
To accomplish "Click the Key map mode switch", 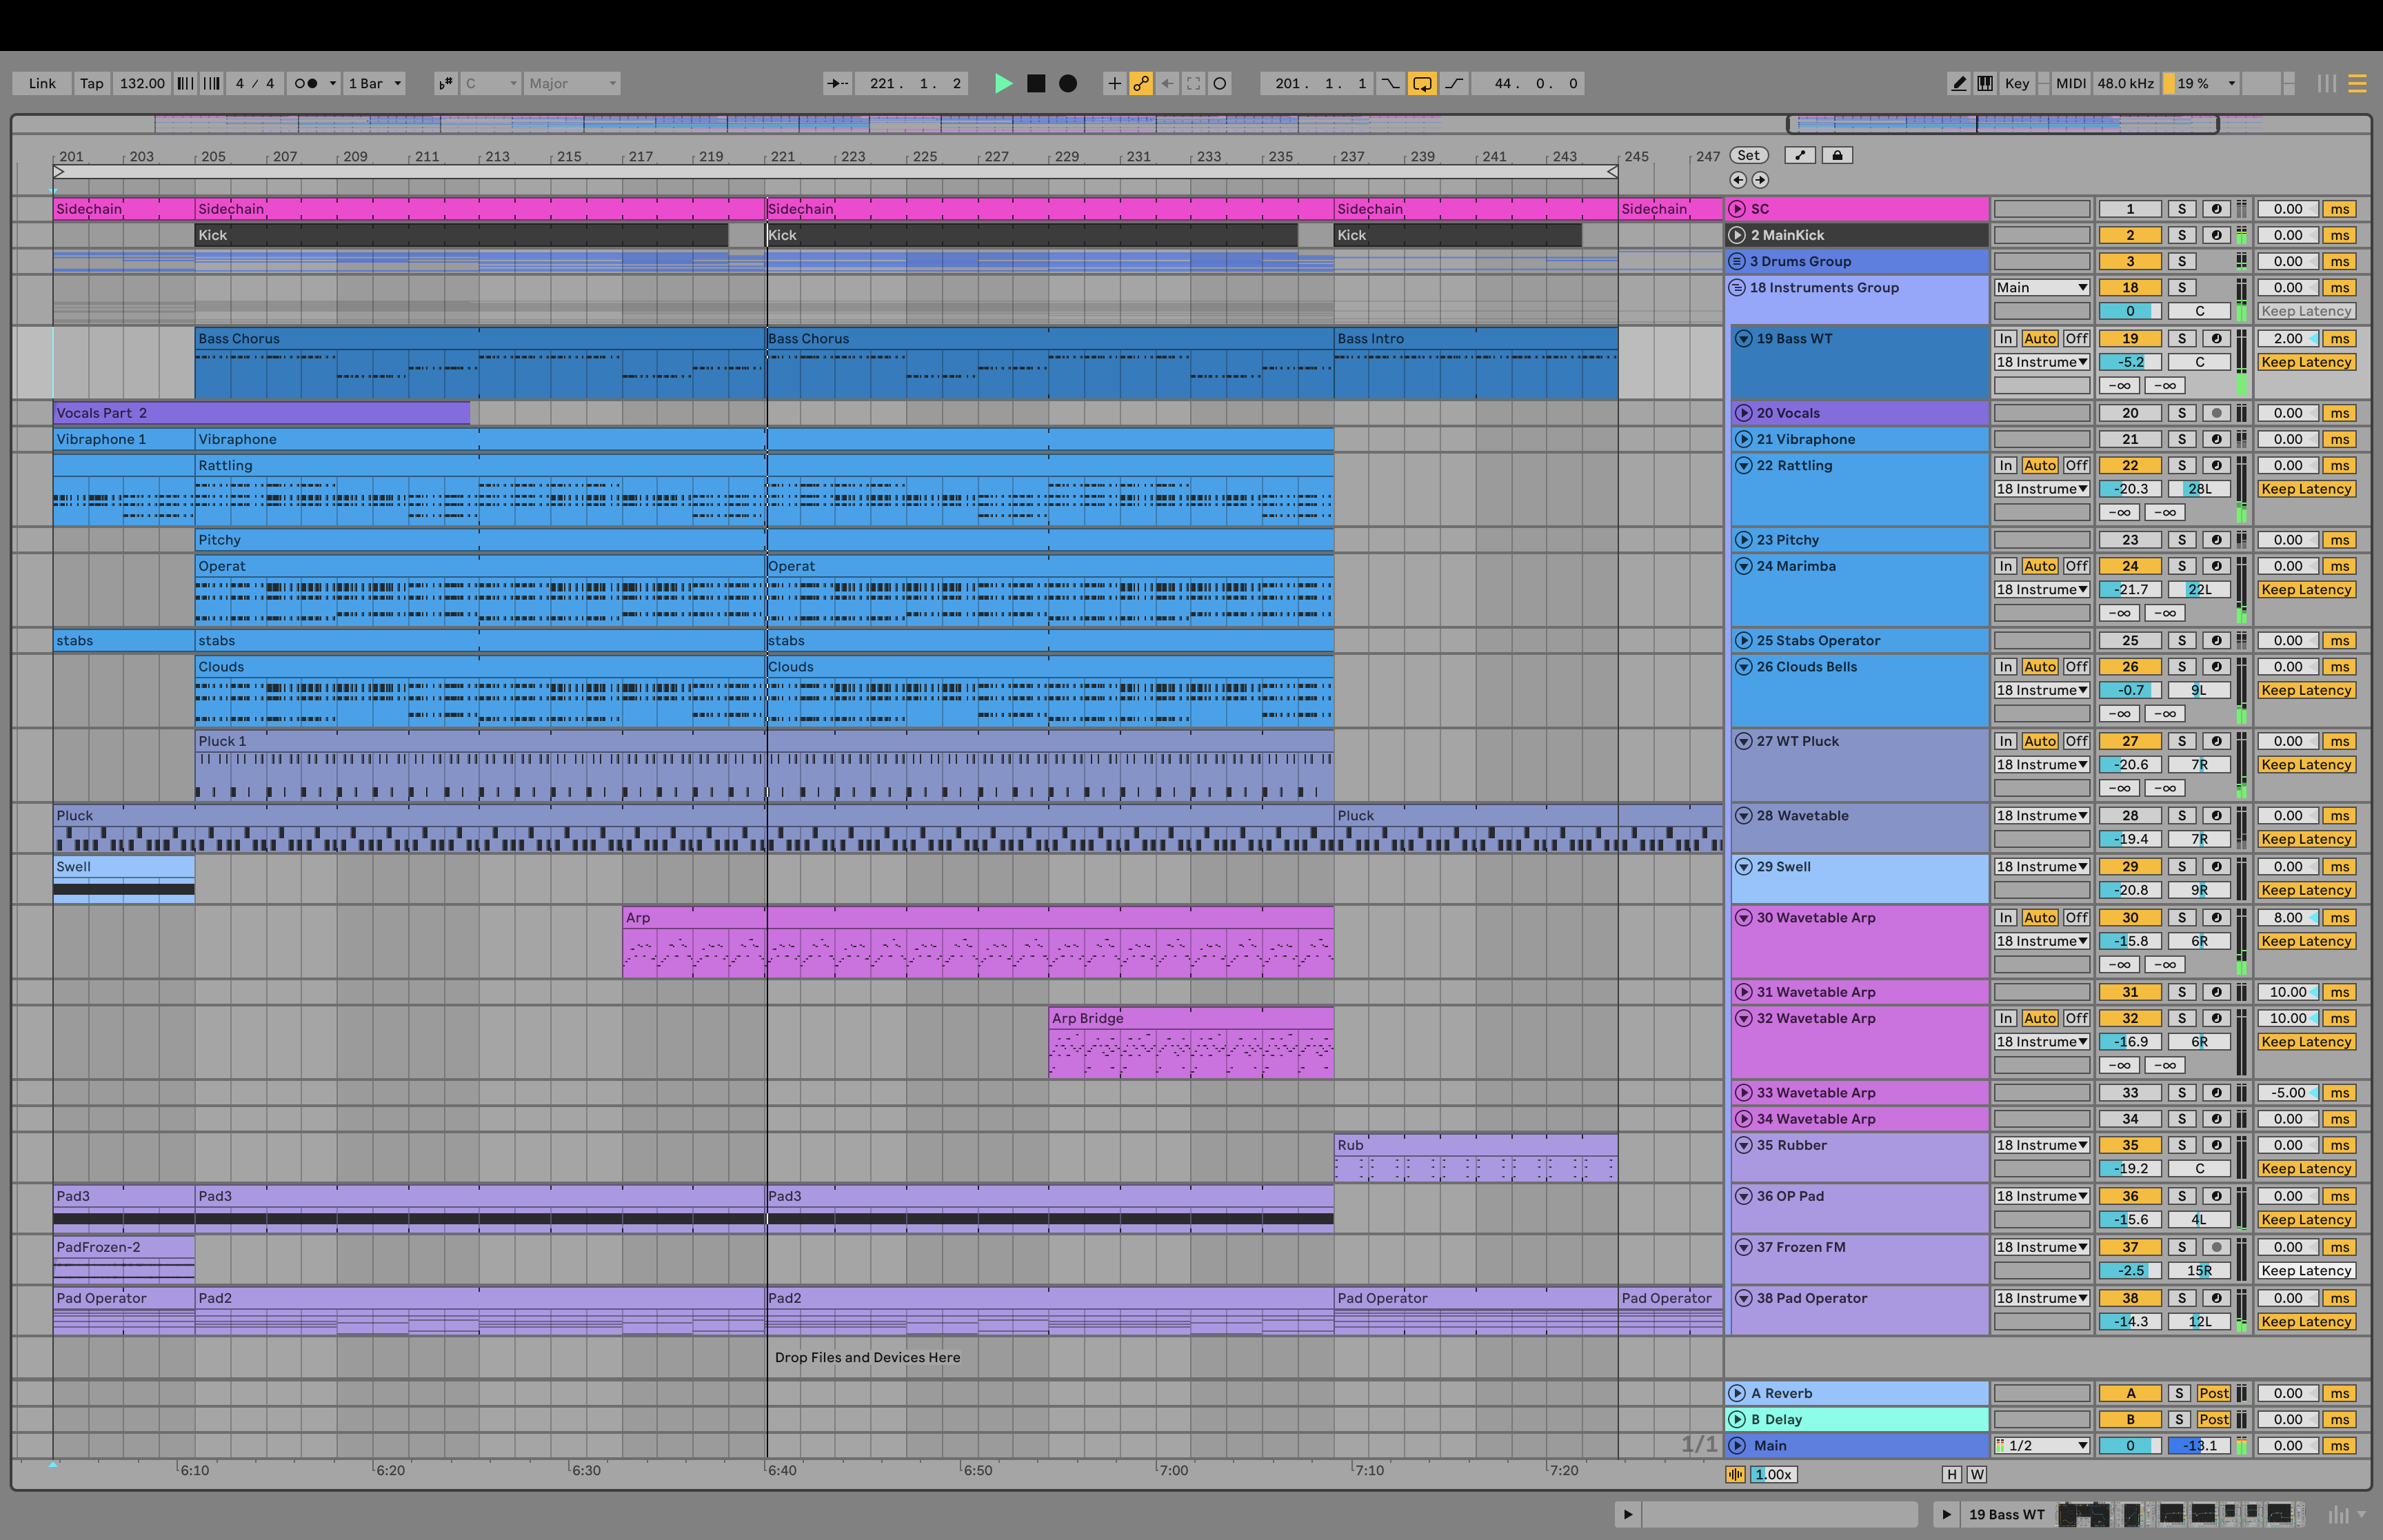I will pos(2016,84).
